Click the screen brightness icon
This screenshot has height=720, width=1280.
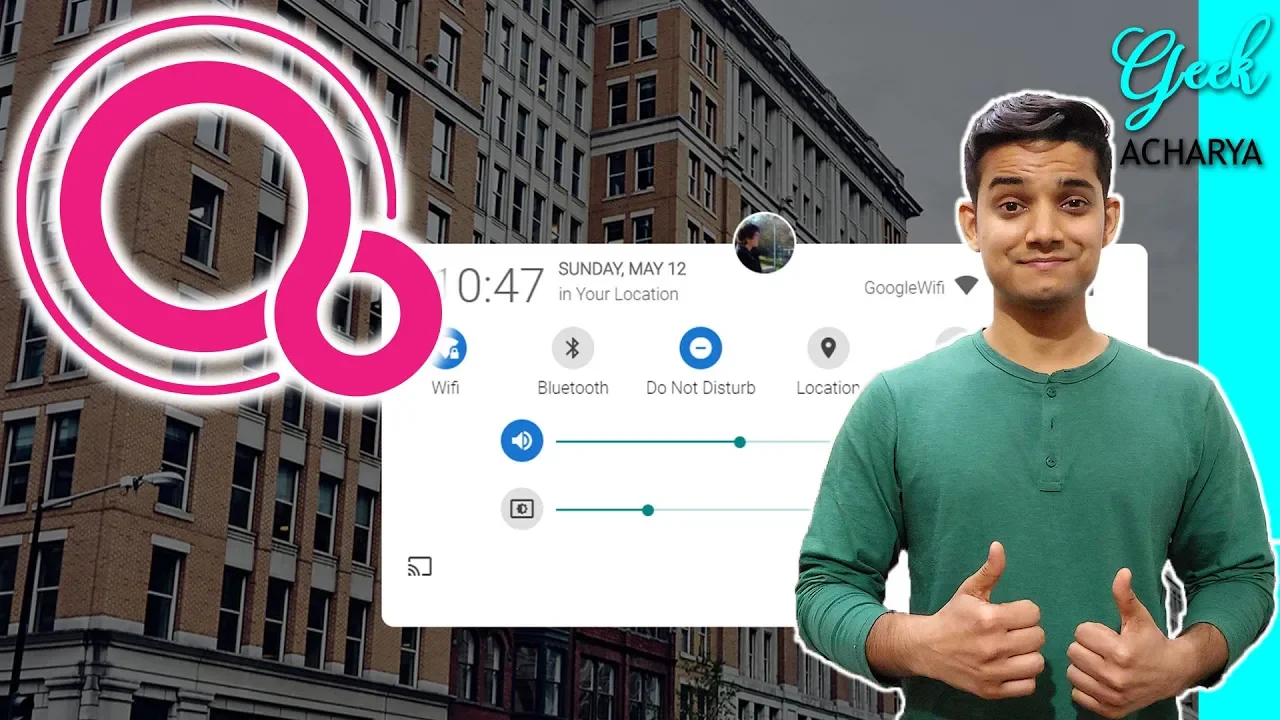point(522,509)
